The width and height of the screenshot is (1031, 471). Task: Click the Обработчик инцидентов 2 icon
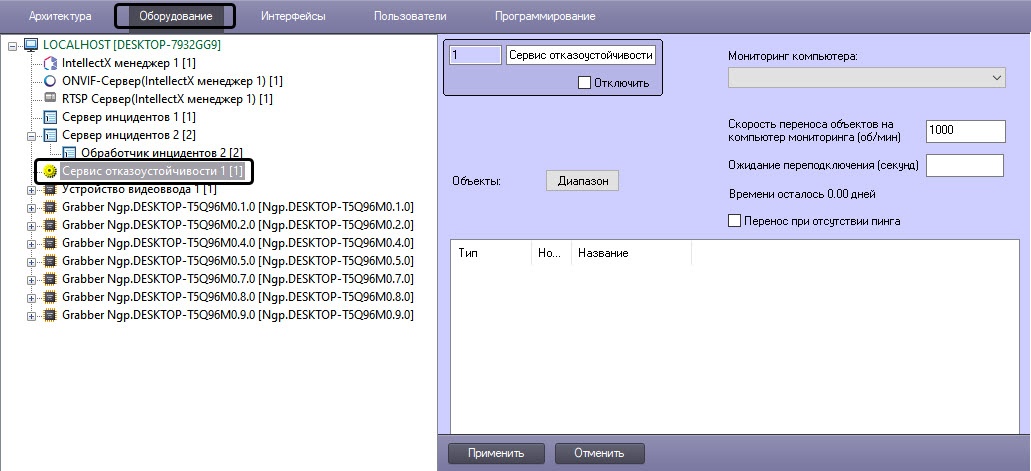(x=68, y=153)
